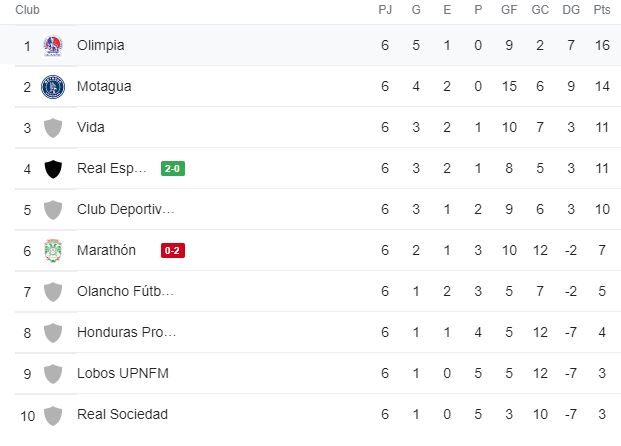This screenshot has height=446, width=621.
Task: Click the black shield next to Real España
Action: pos(53,169)
